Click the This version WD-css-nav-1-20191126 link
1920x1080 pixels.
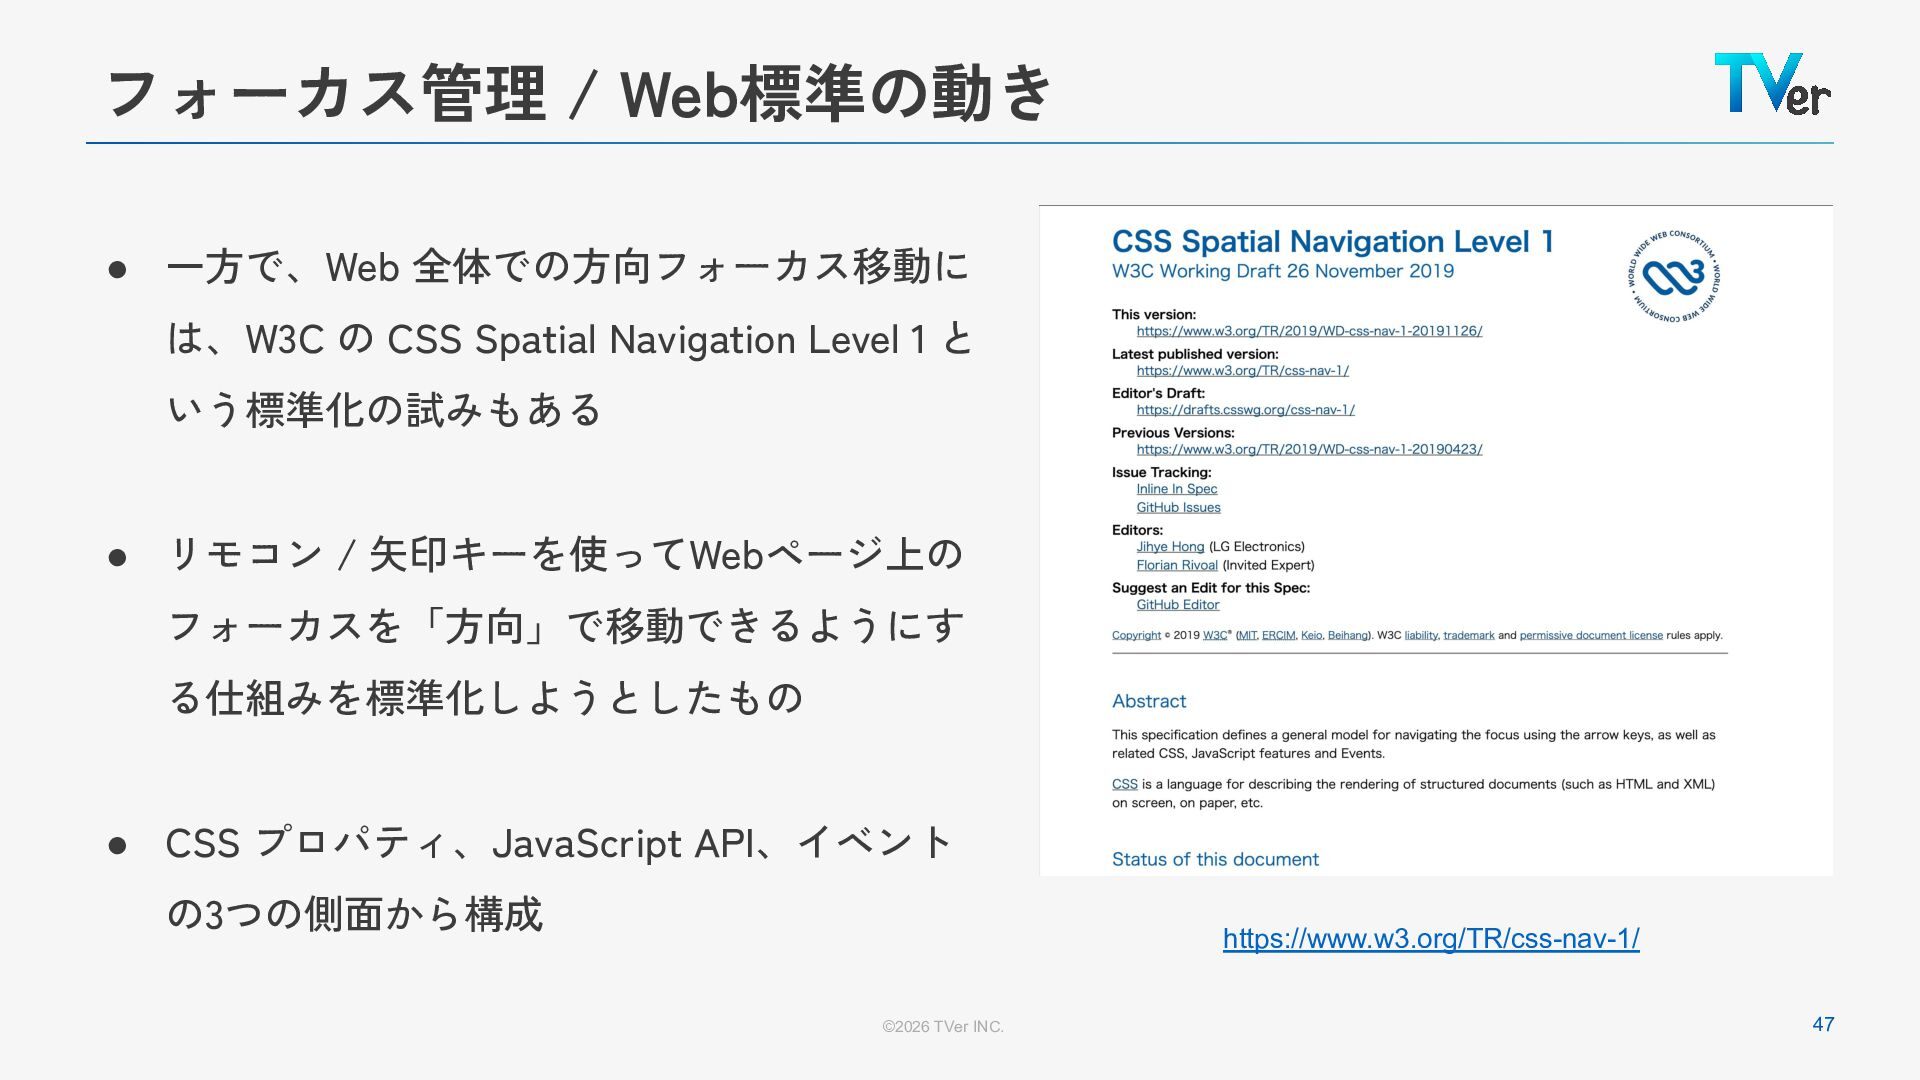point(1308,331)
